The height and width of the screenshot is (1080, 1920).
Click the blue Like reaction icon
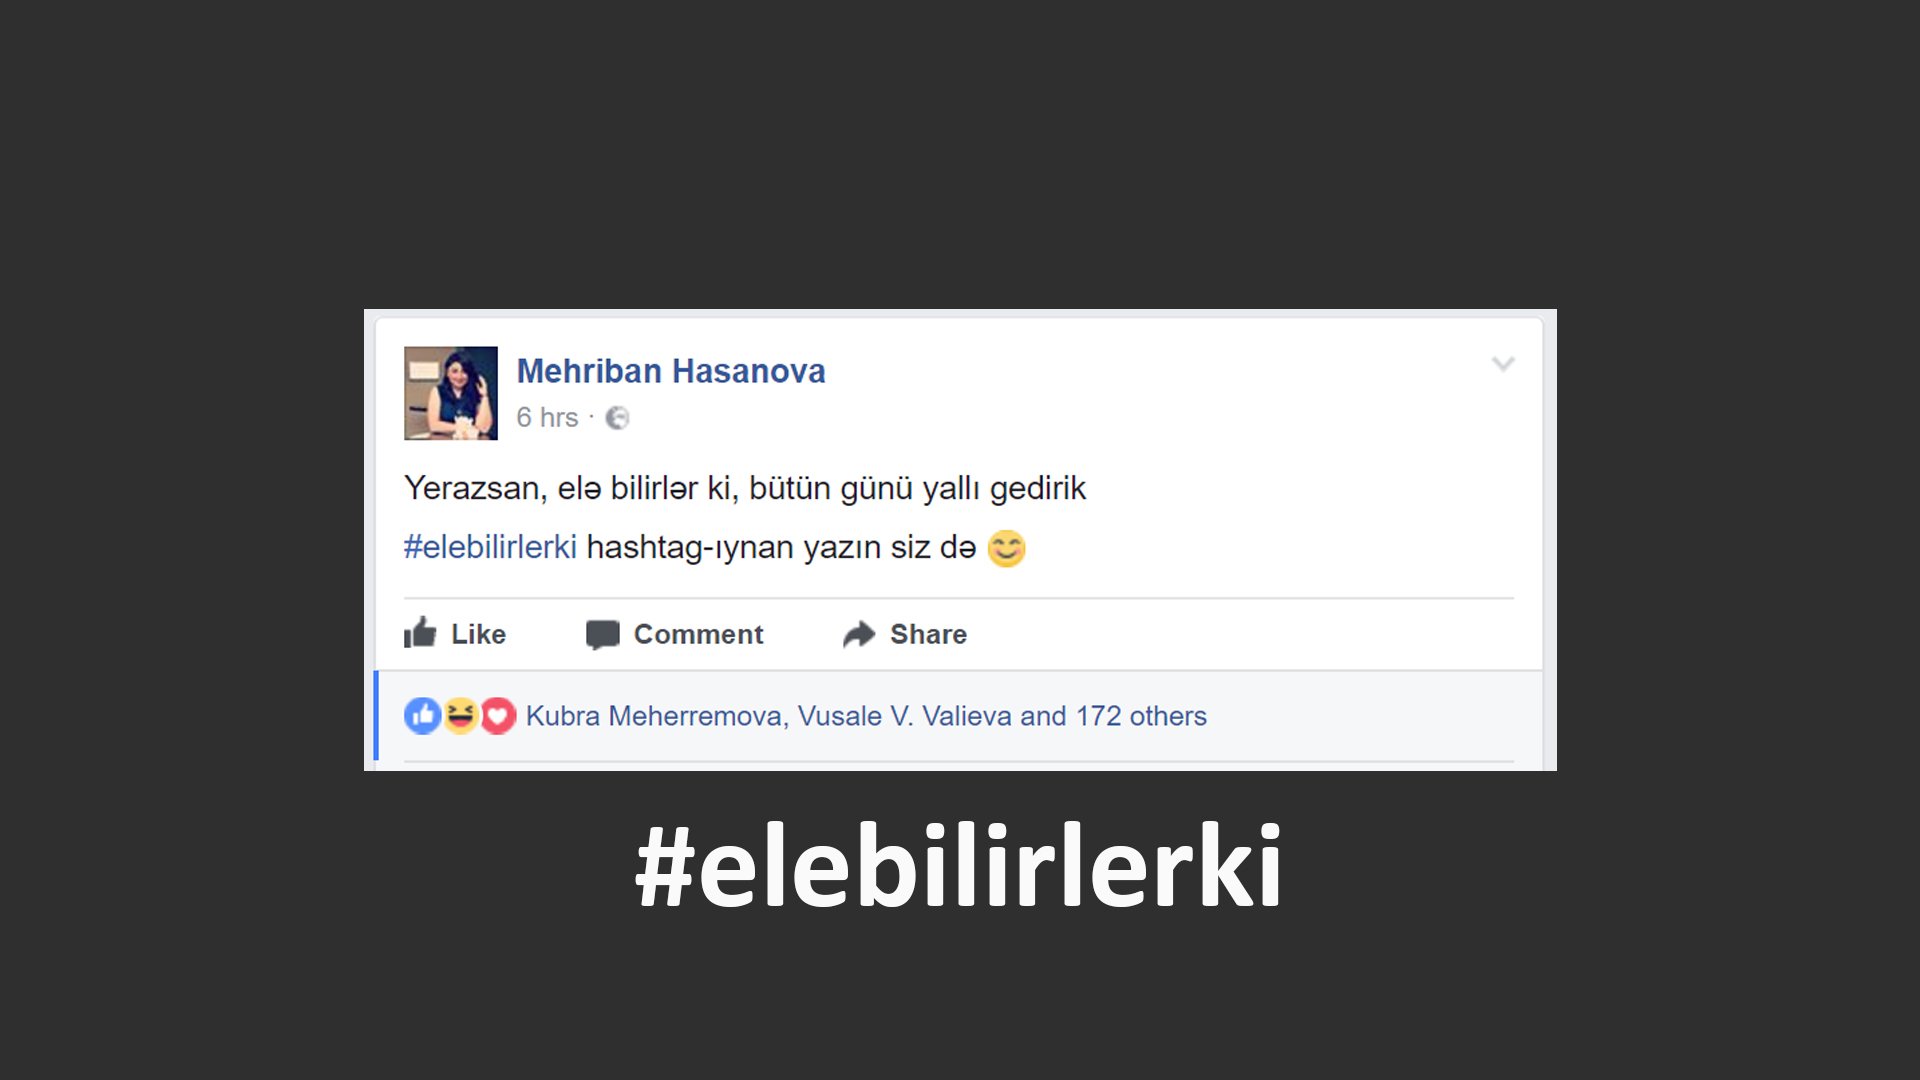(422, 716)
